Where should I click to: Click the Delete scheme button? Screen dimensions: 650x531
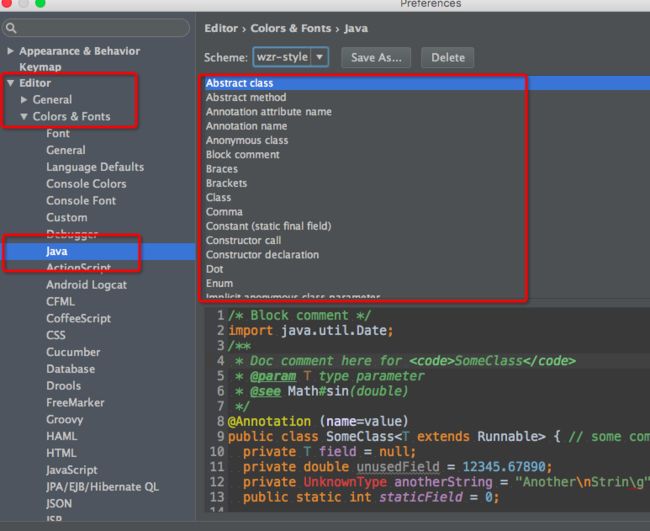[448, 58]
